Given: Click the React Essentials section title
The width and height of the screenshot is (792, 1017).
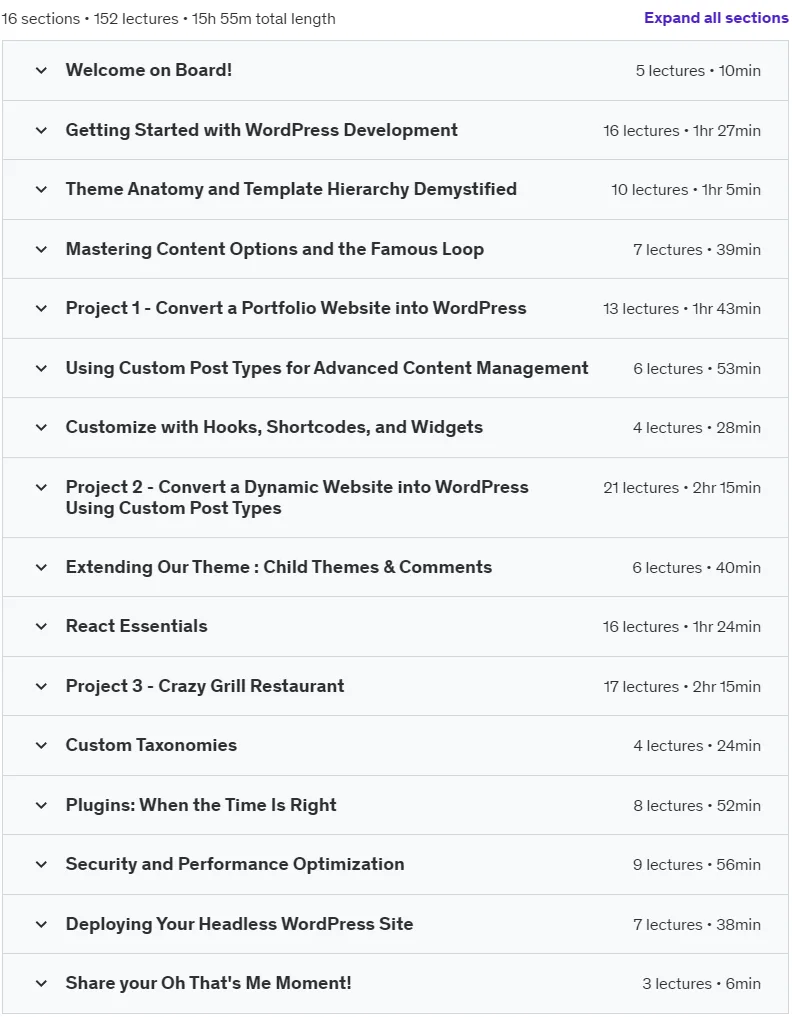Looking at the screenshot, I should click(137, 626).
